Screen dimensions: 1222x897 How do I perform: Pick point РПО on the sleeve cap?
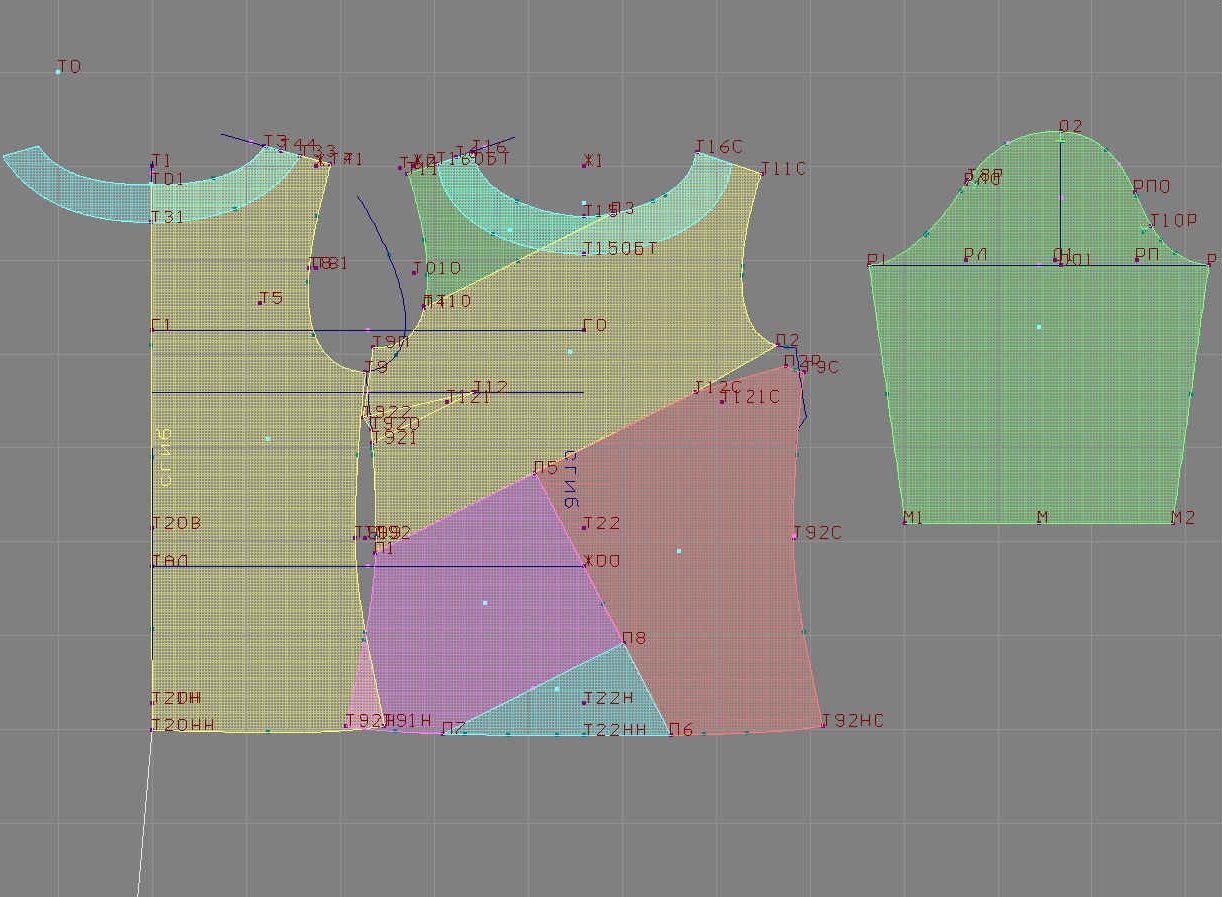(x=1134, y=192)
